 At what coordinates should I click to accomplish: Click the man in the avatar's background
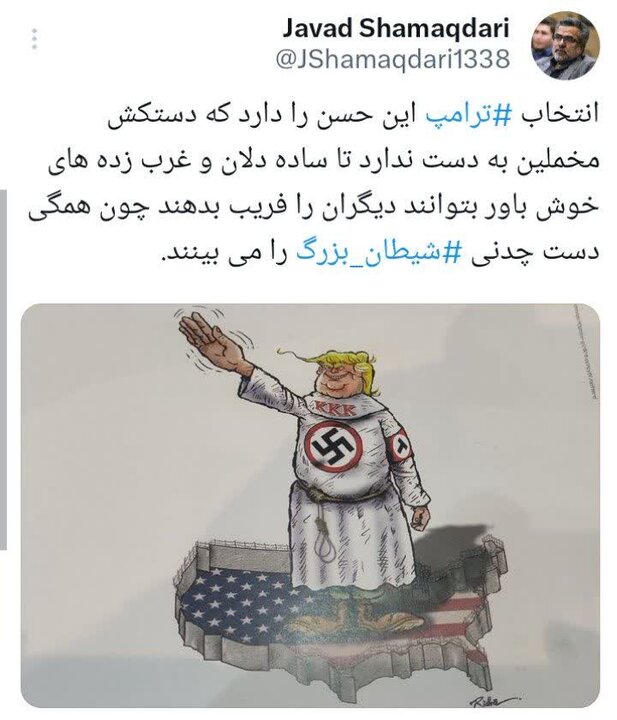[541, 41]
